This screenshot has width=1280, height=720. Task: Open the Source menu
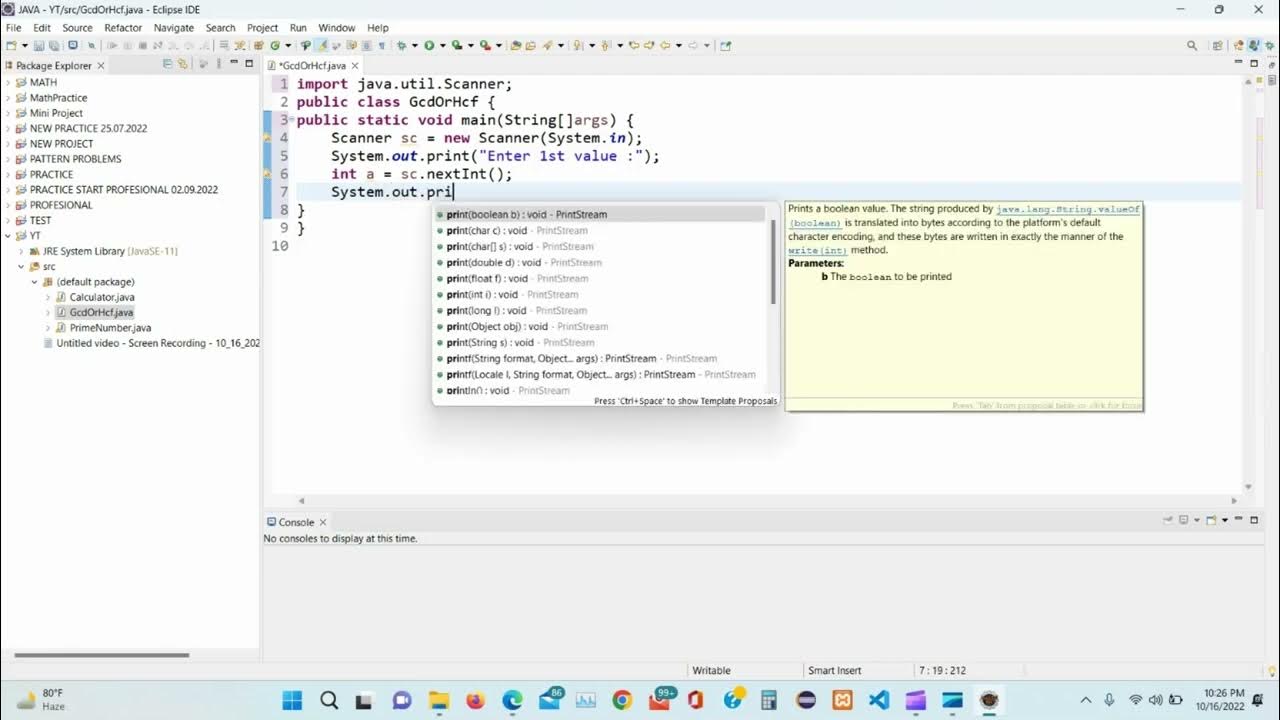(x=77, y=28)
